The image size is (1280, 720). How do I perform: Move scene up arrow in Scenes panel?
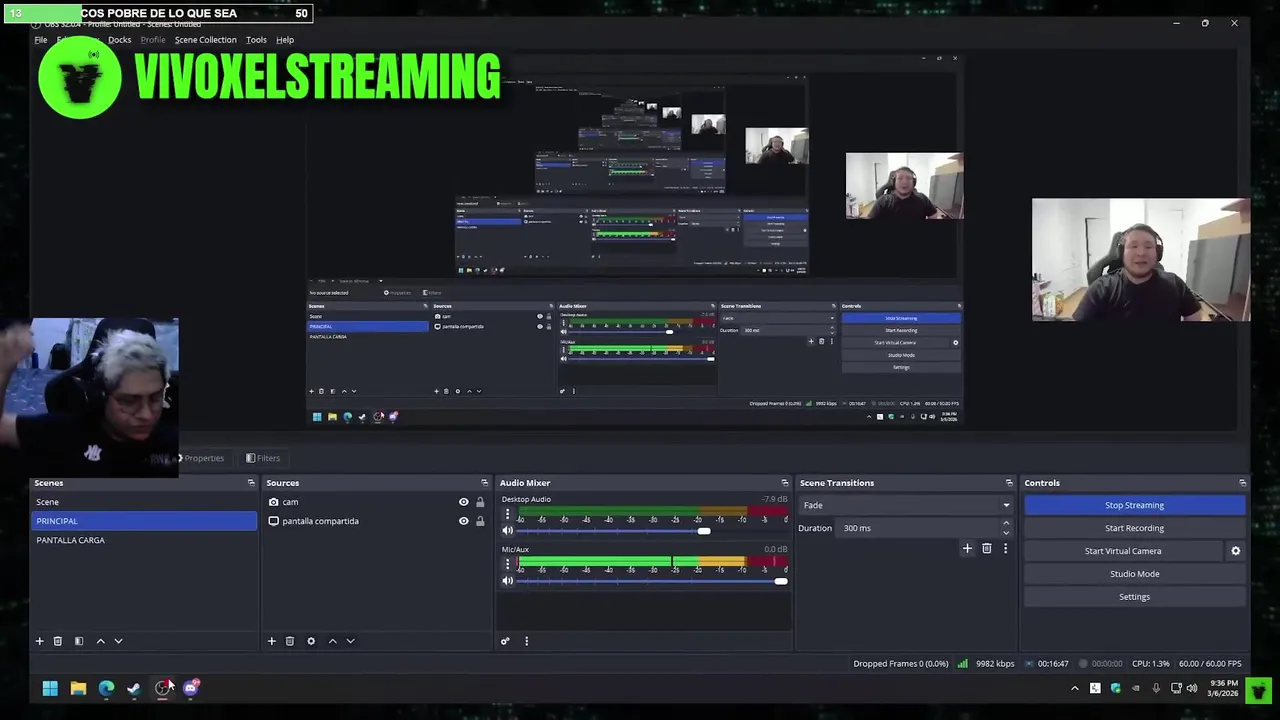[x=100, y=641]
